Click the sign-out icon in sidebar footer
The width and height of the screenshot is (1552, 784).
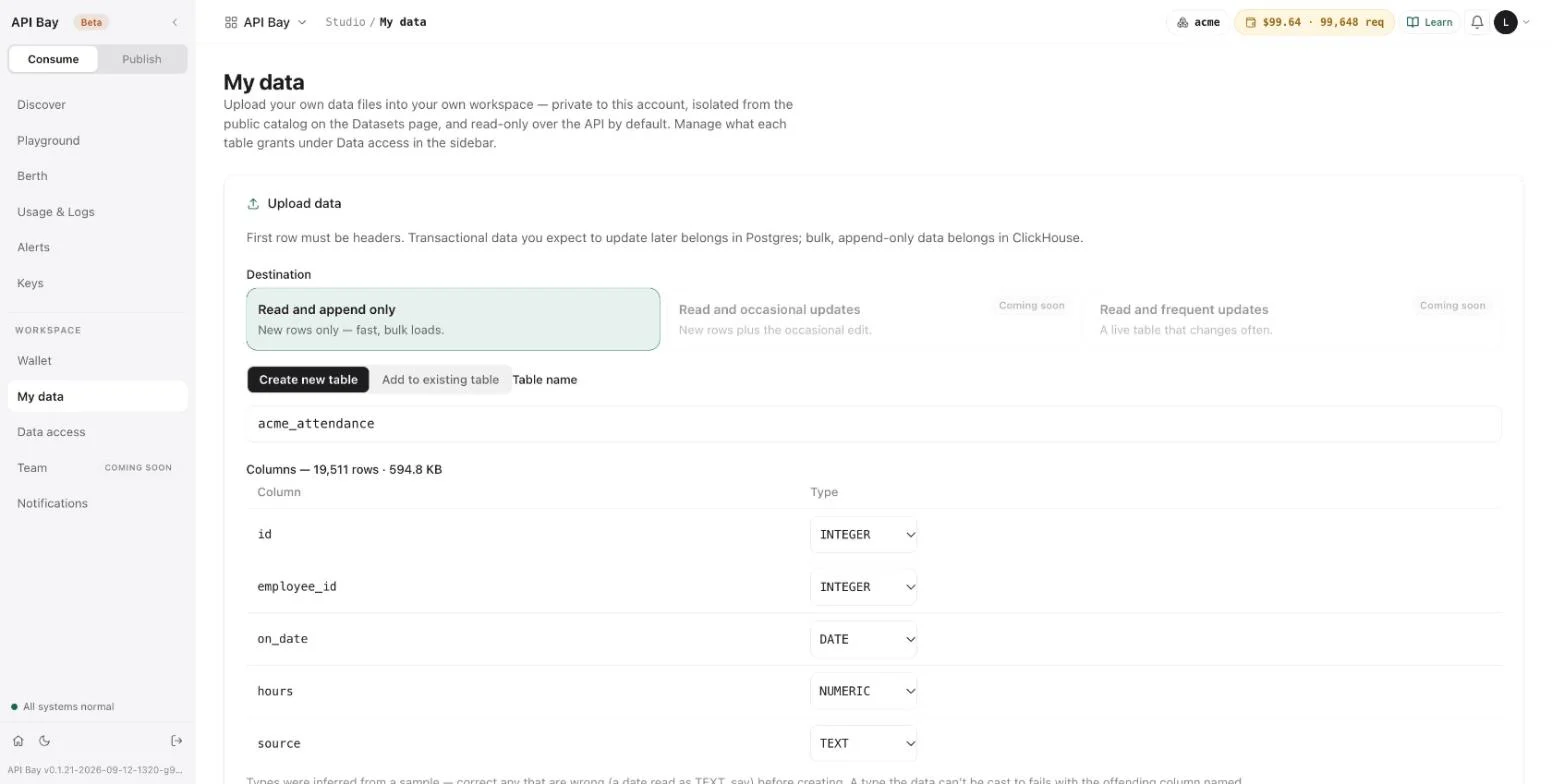[x=176, y=741]
